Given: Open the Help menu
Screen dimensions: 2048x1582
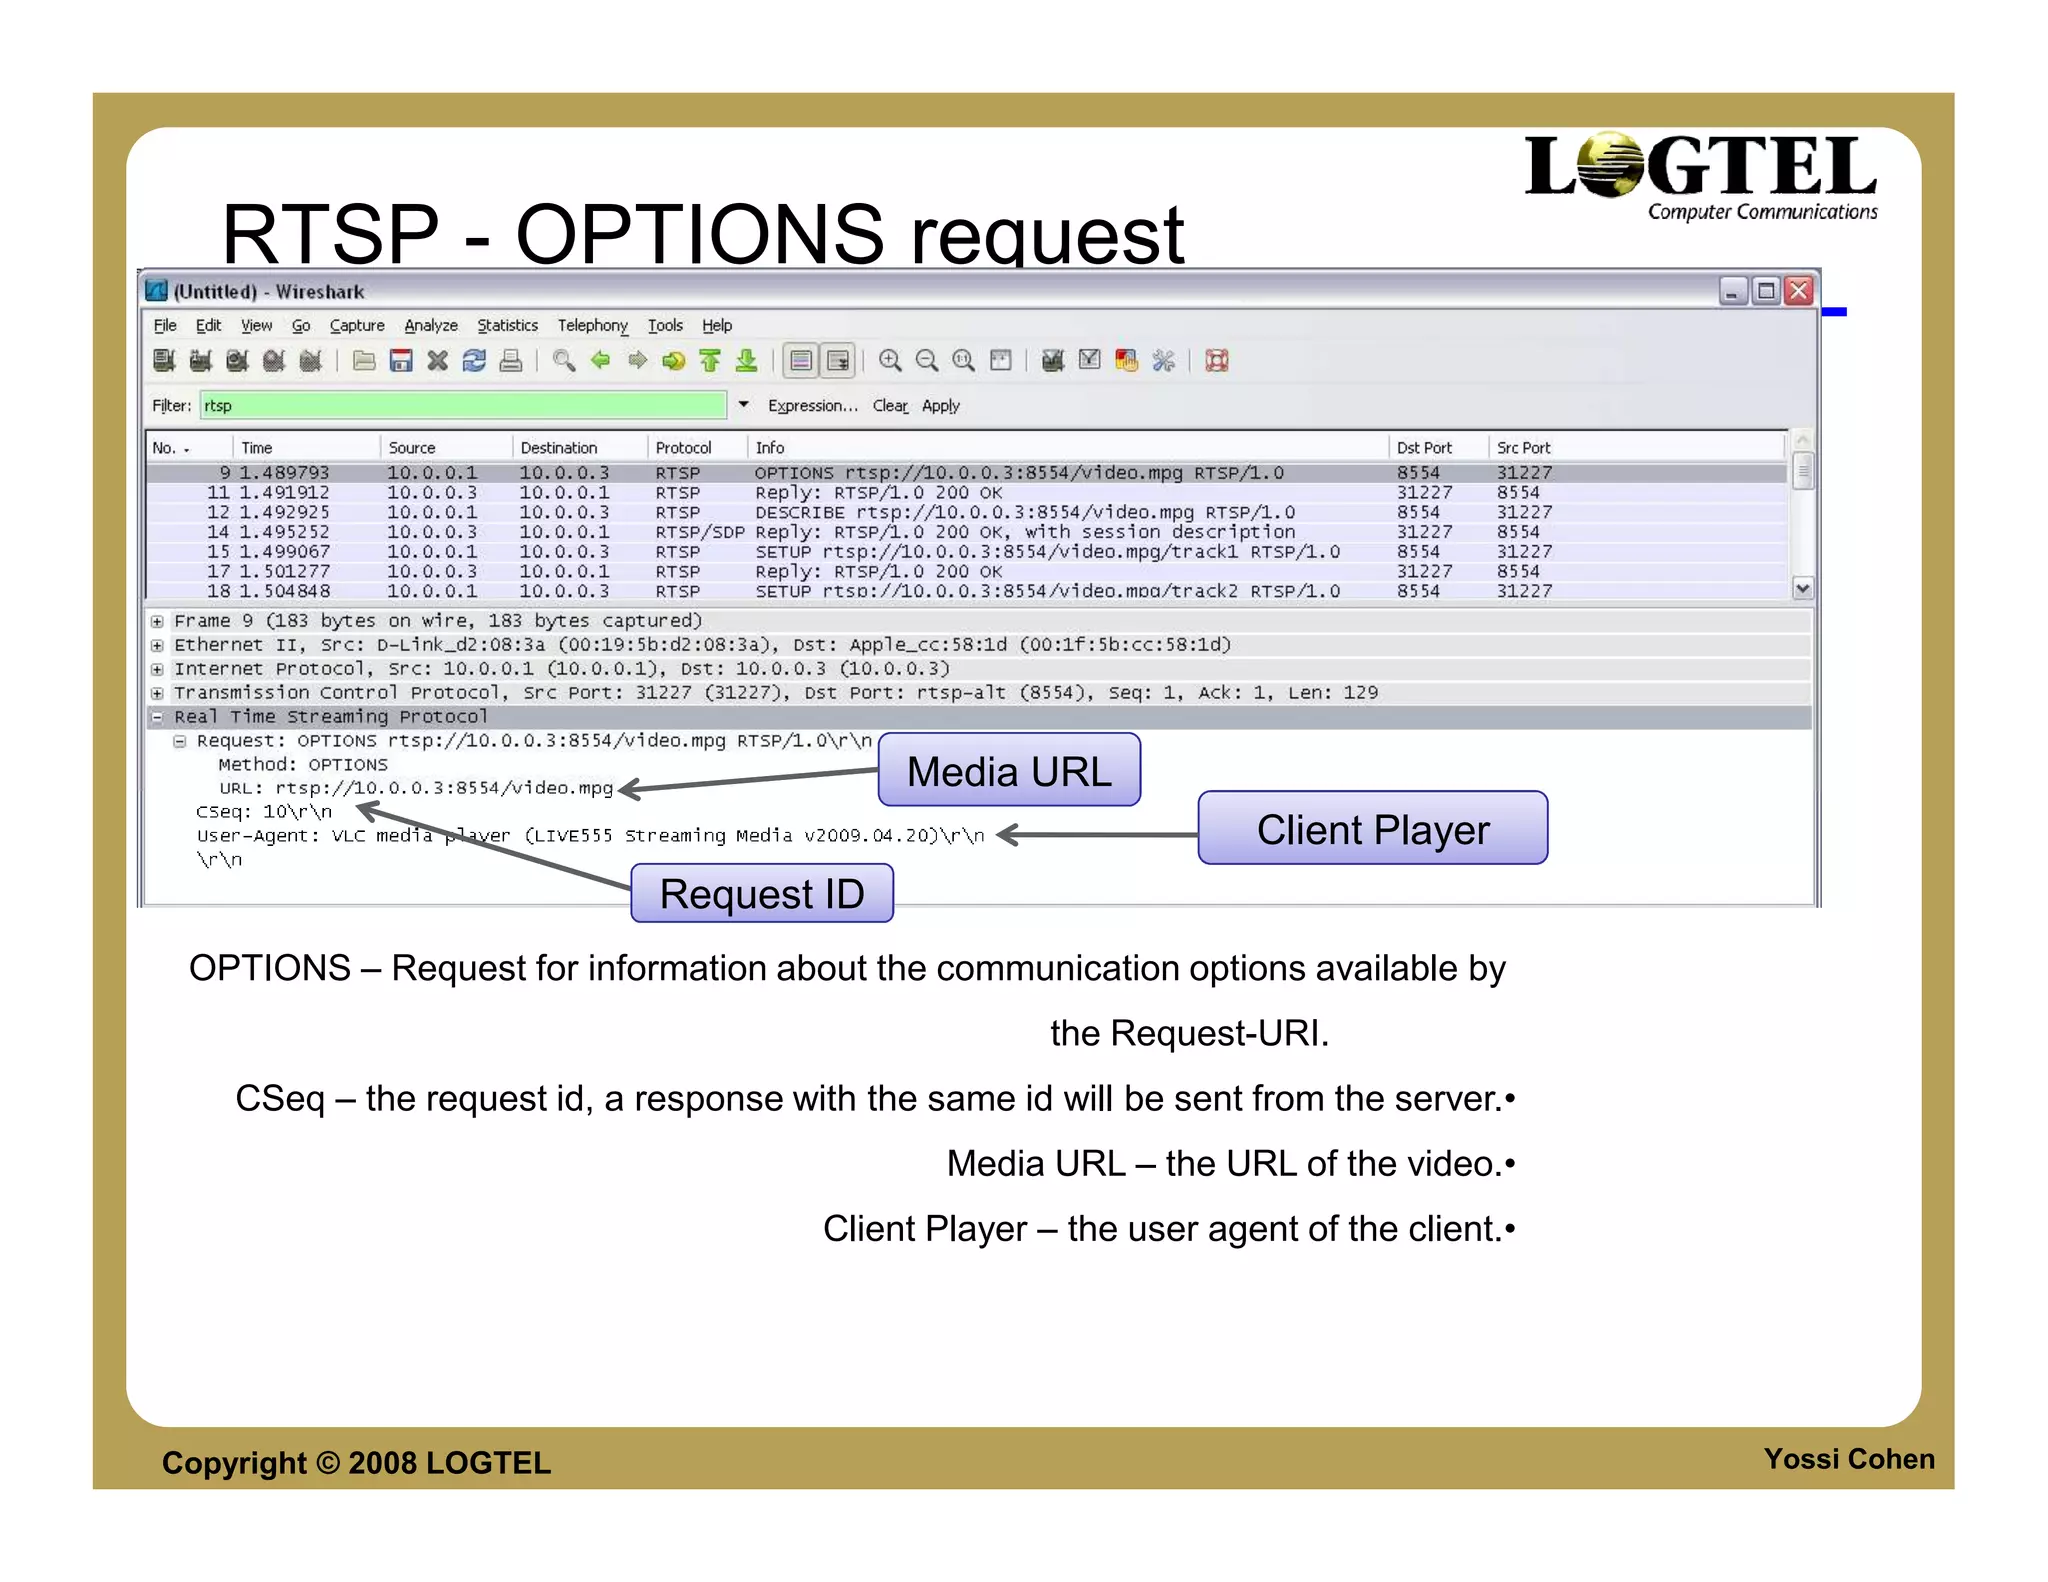Looking at the screenshot, I should click(x=717, y=326).
